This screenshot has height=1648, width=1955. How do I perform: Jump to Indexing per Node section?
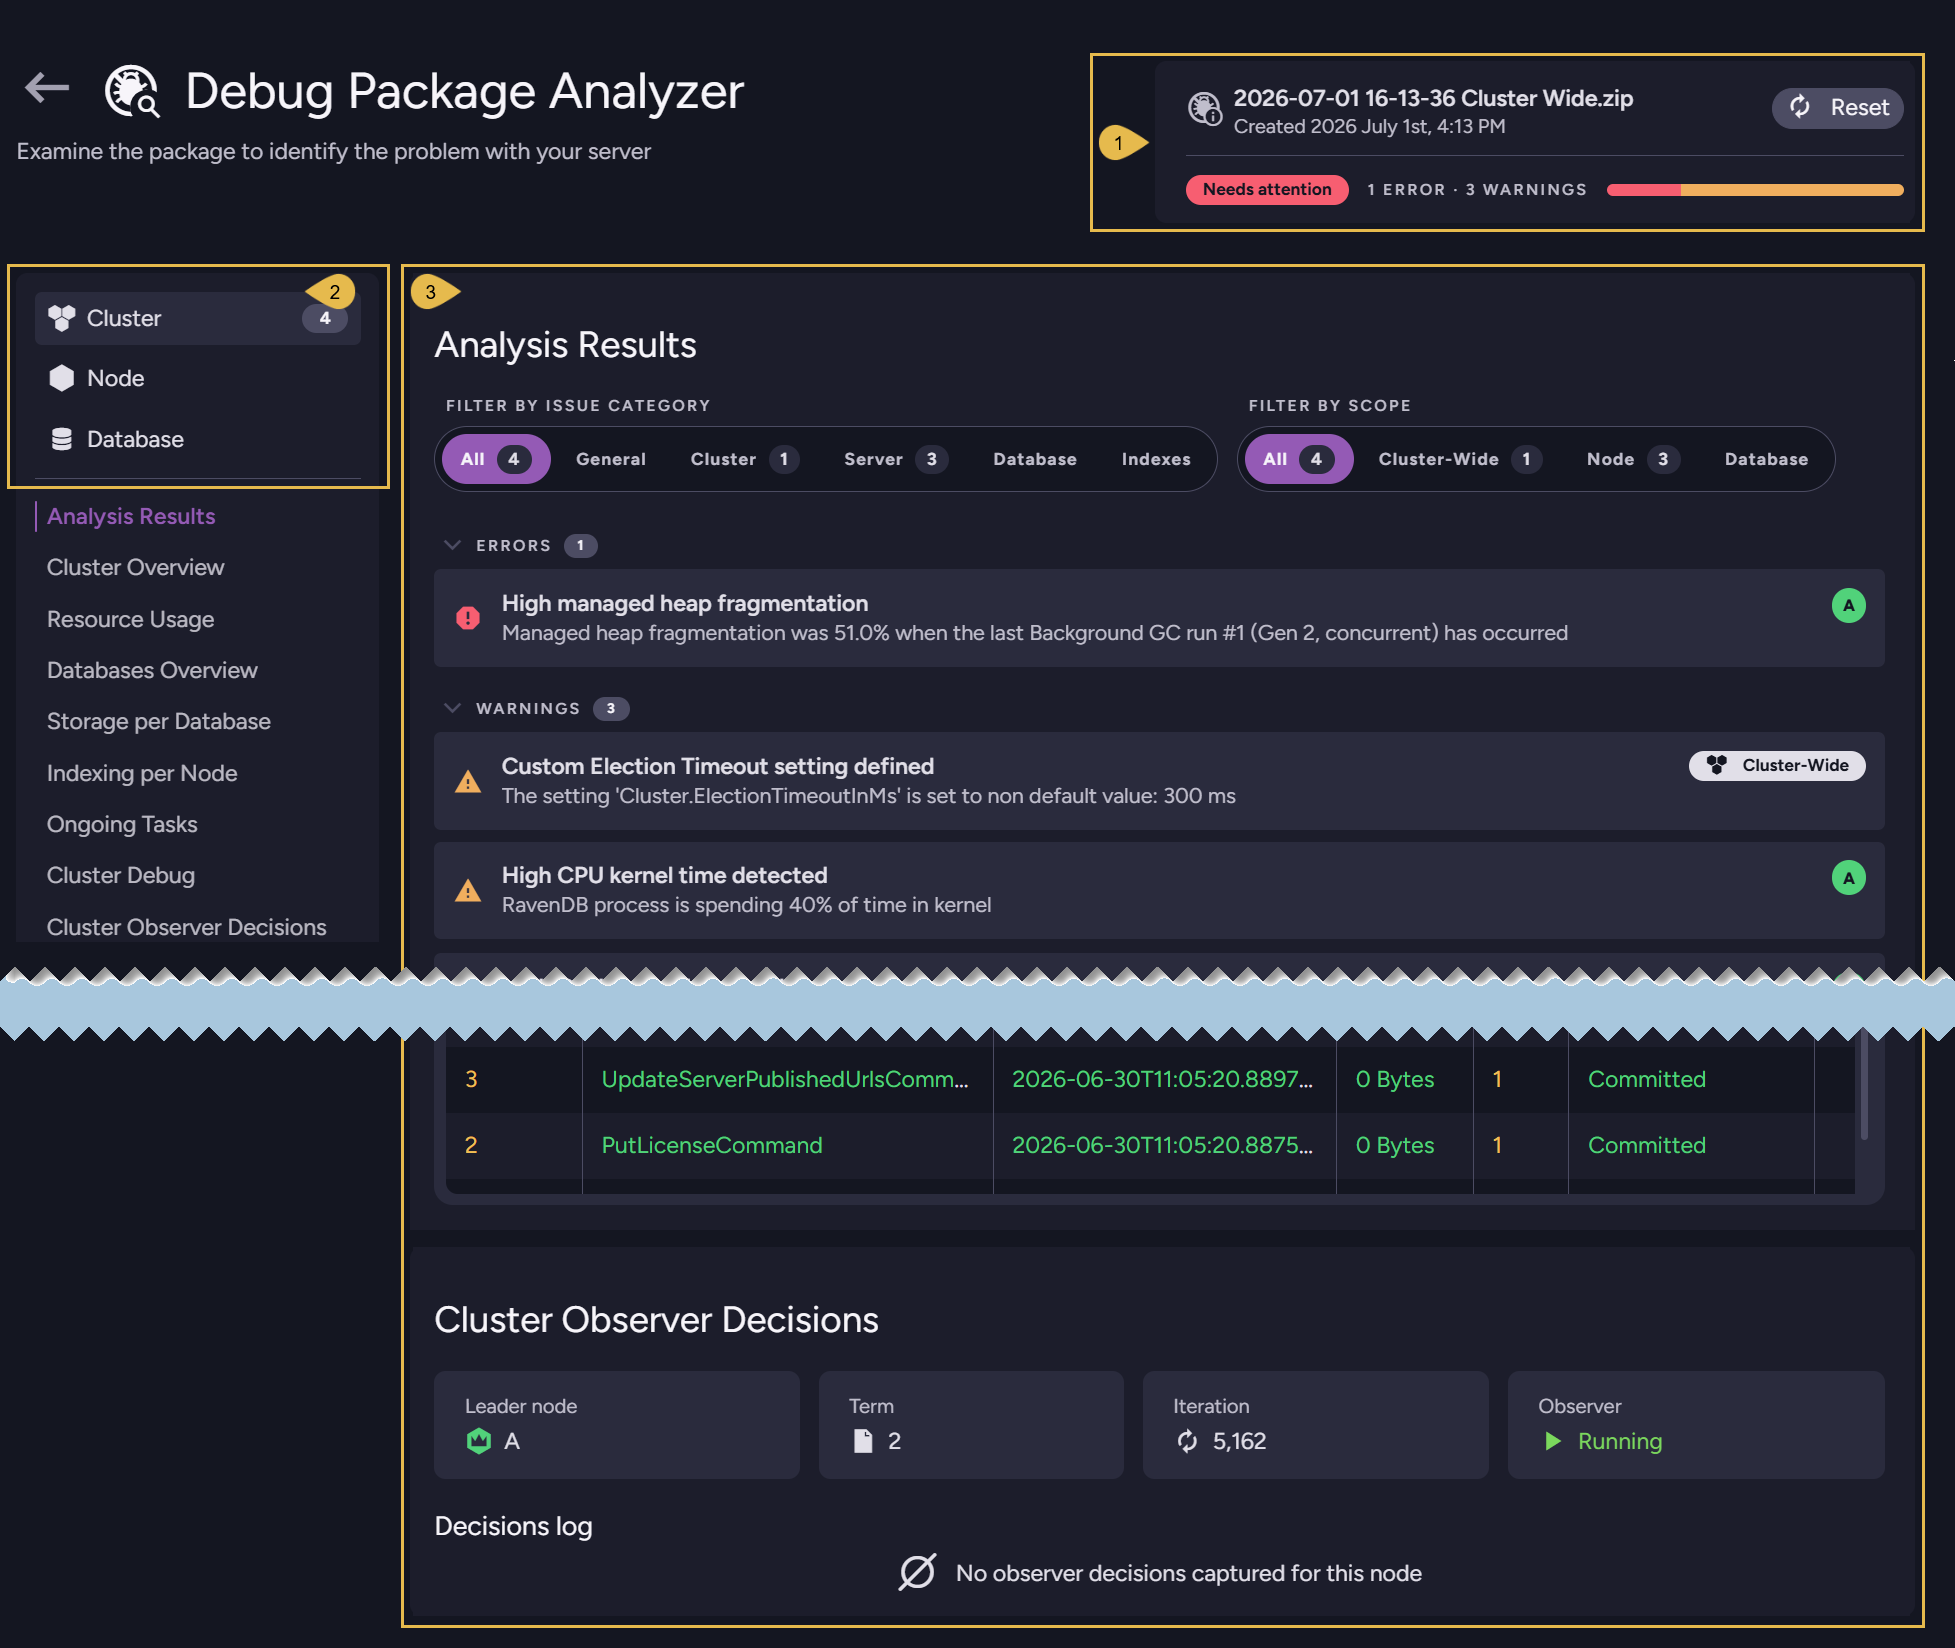142,773
